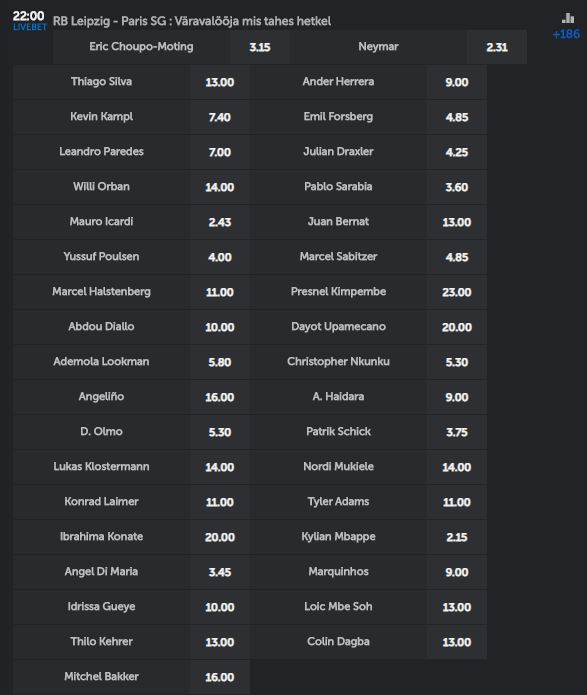Select Marcel Sabitzer odds 4.85

457,257
